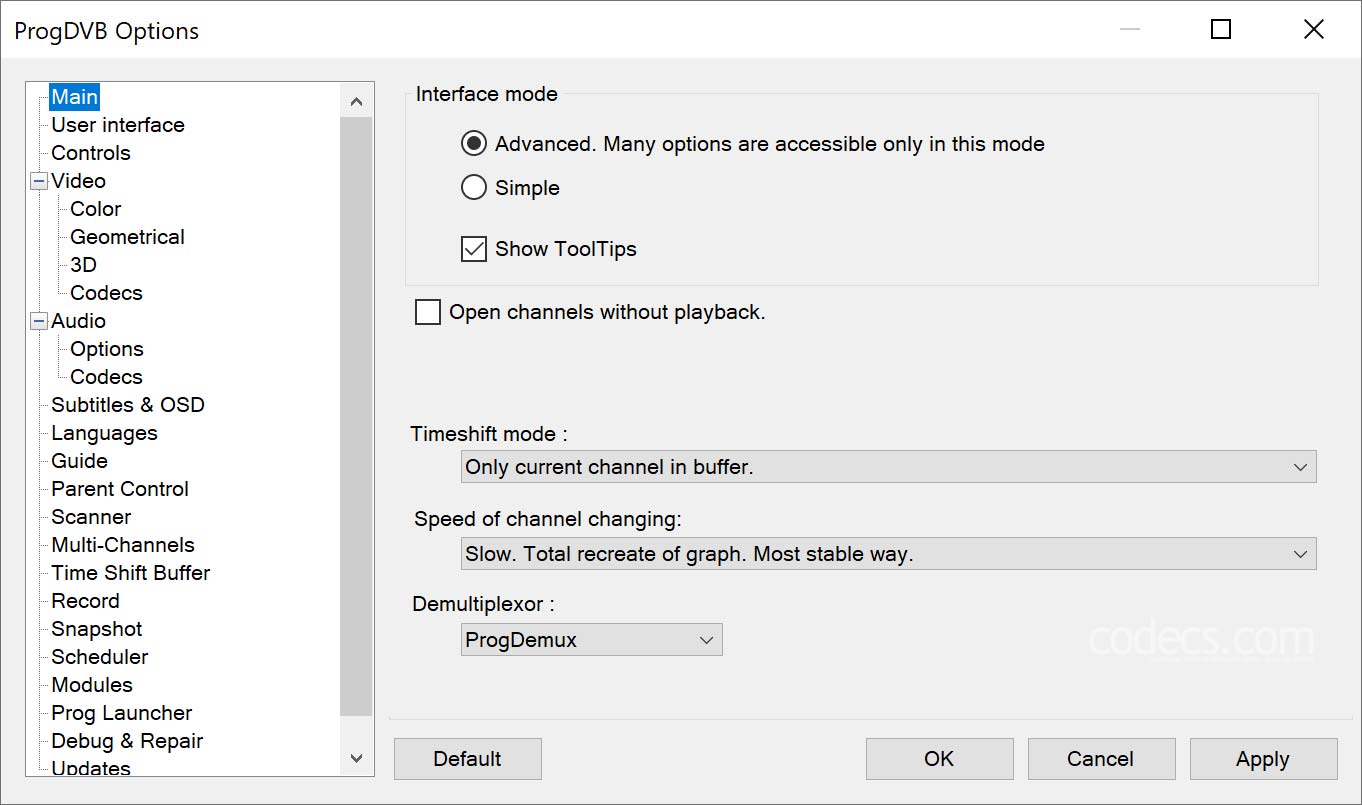
Task: Open Time Shift Buffer settings
Action: [131, 573]
